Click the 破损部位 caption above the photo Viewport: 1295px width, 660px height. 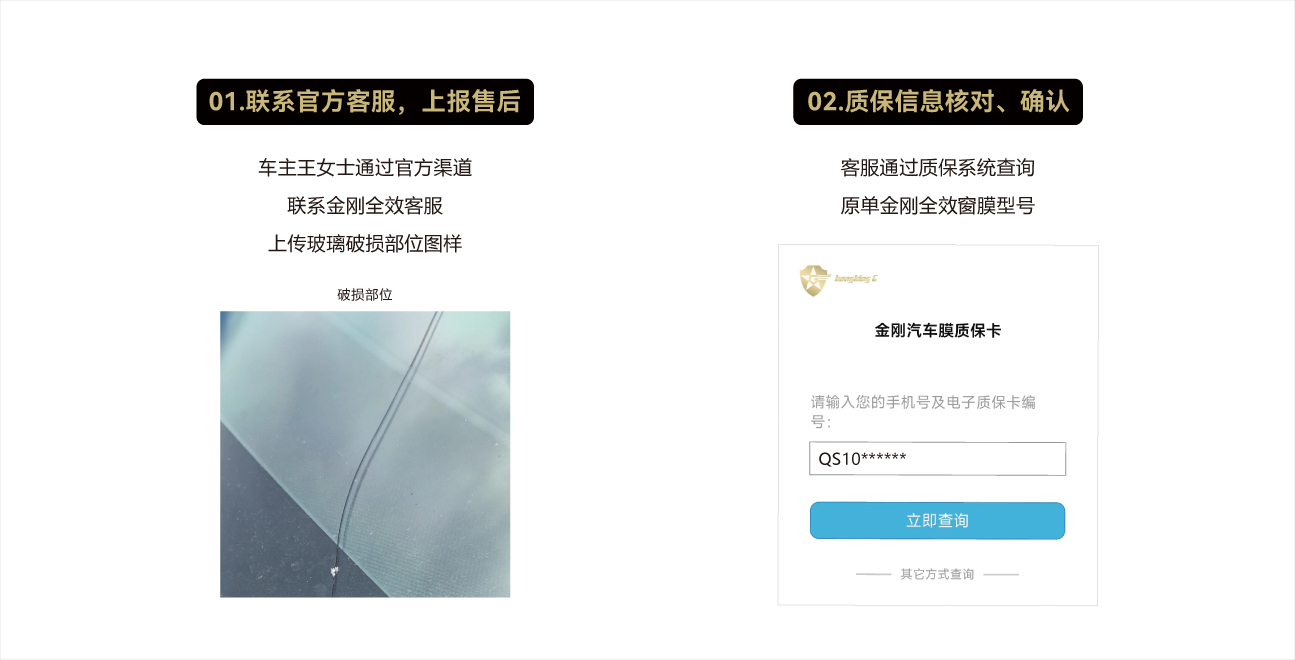point(365,295)
